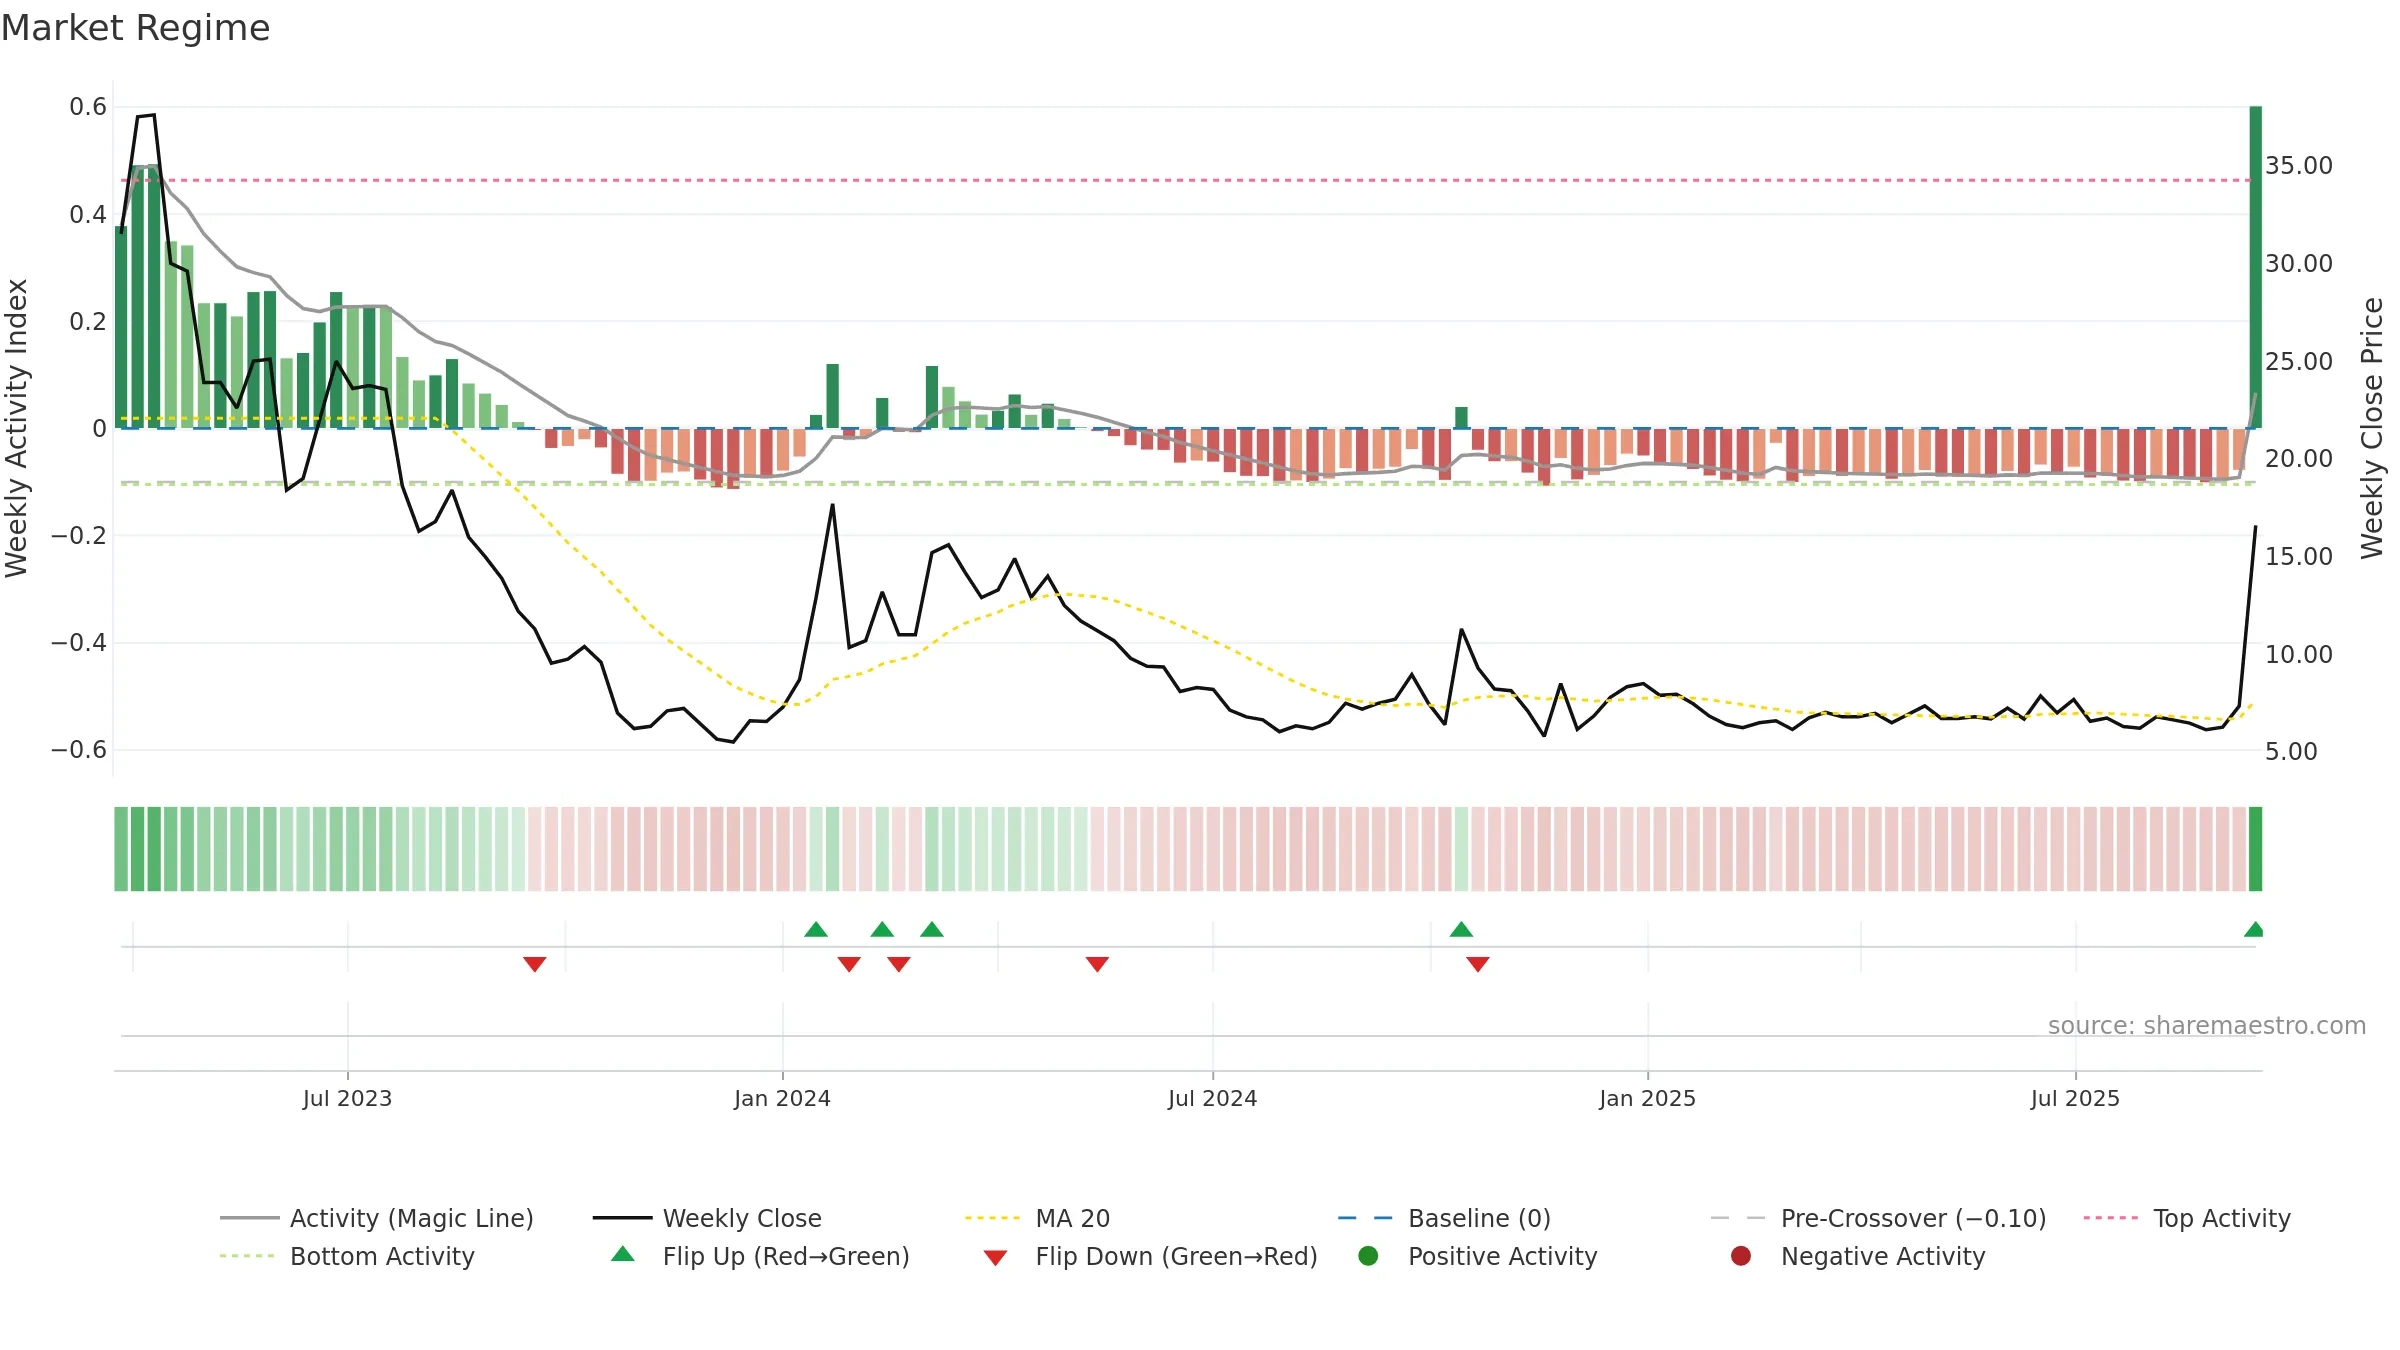Viewport: 2400px width, 1350px height.
Task: Toggle the MA 20 legend entry
Action: pos(1037,1218)
